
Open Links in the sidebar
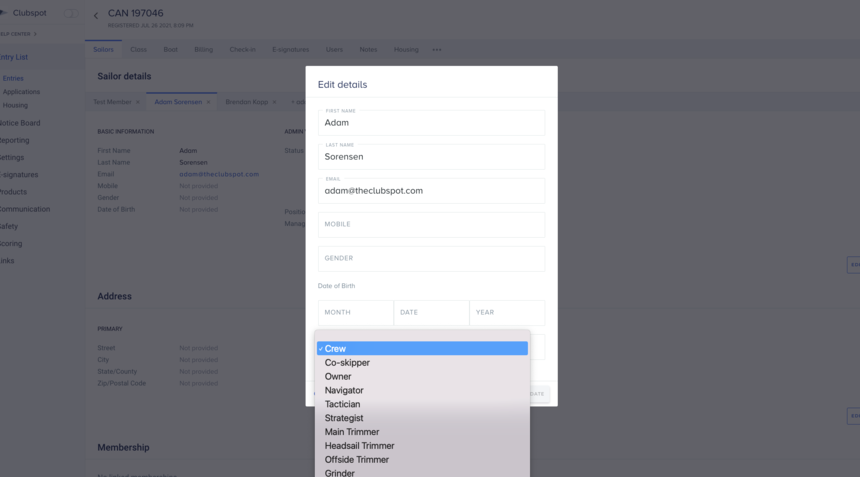click(7, 261)
